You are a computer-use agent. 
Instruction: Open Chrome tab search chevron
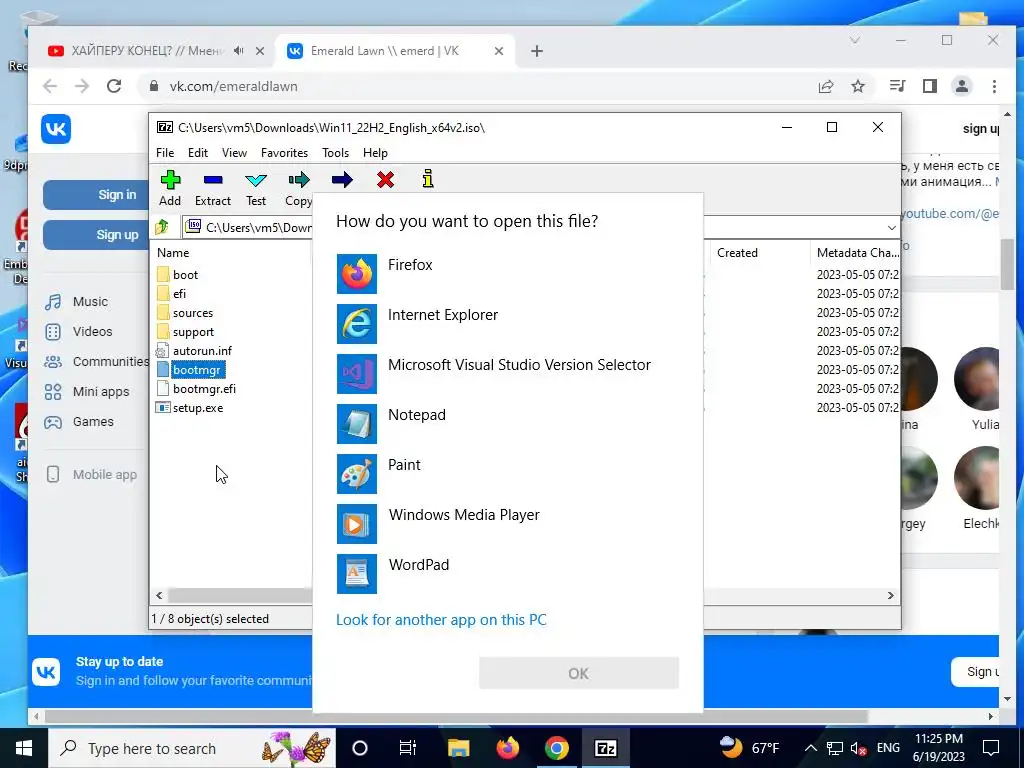[854, 40]
